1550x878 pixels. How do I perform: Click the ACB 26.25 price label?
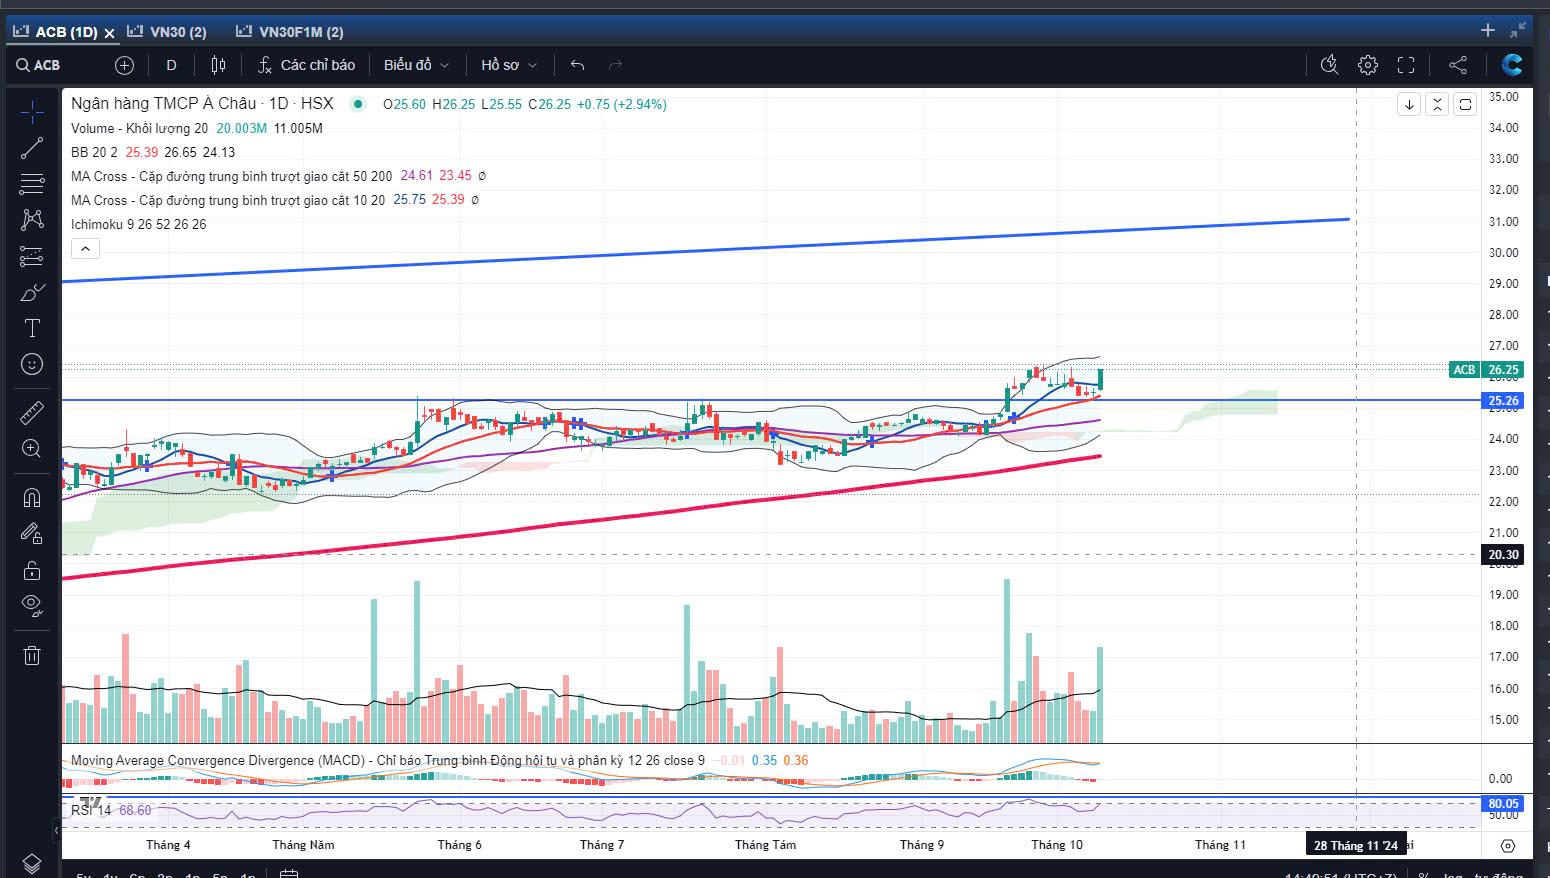[1486, 370]
